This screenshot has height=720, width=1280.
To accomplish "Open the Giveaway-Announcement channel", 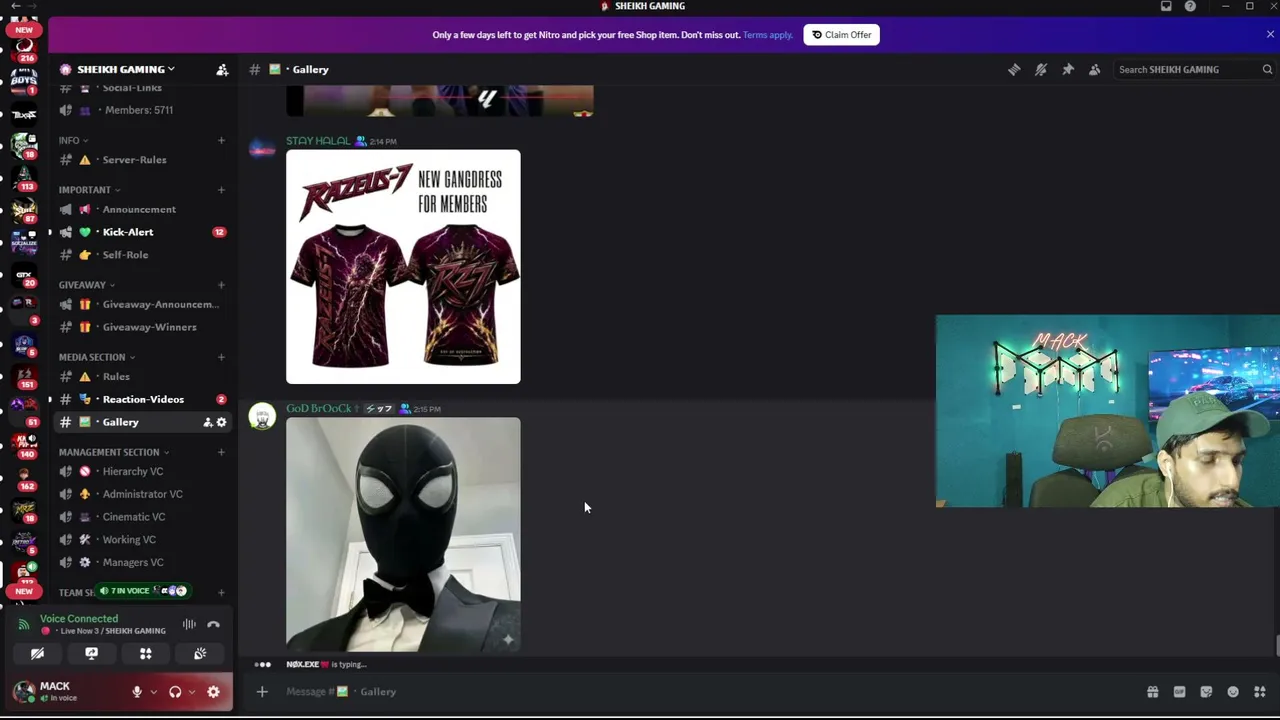I will coord(142,304).
